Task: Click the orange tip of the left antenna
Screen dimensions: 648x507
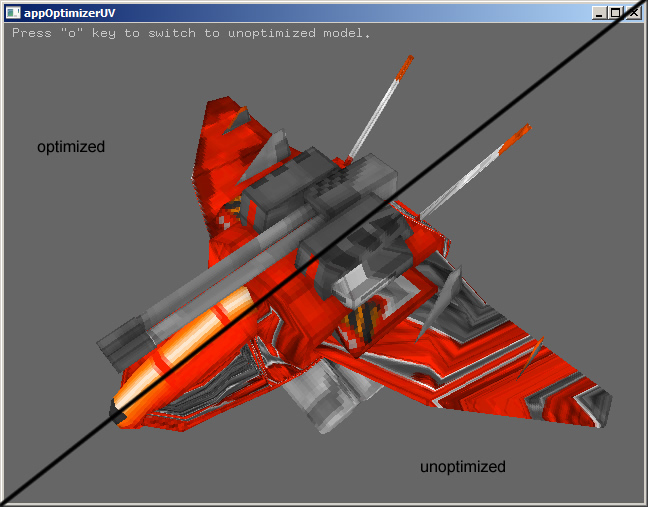Action: point(404,68)
